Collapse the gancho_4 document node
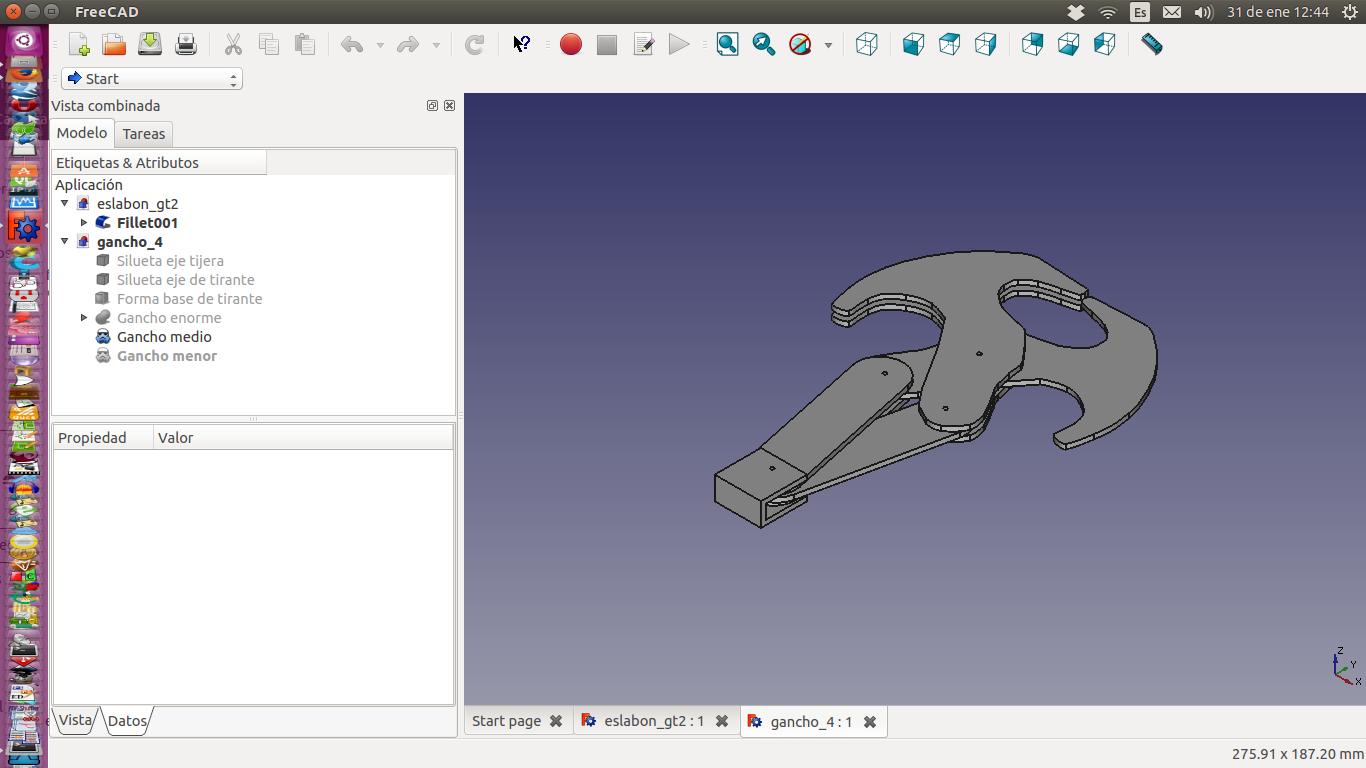Viewport: 1366px width, 768px height. 65,242
